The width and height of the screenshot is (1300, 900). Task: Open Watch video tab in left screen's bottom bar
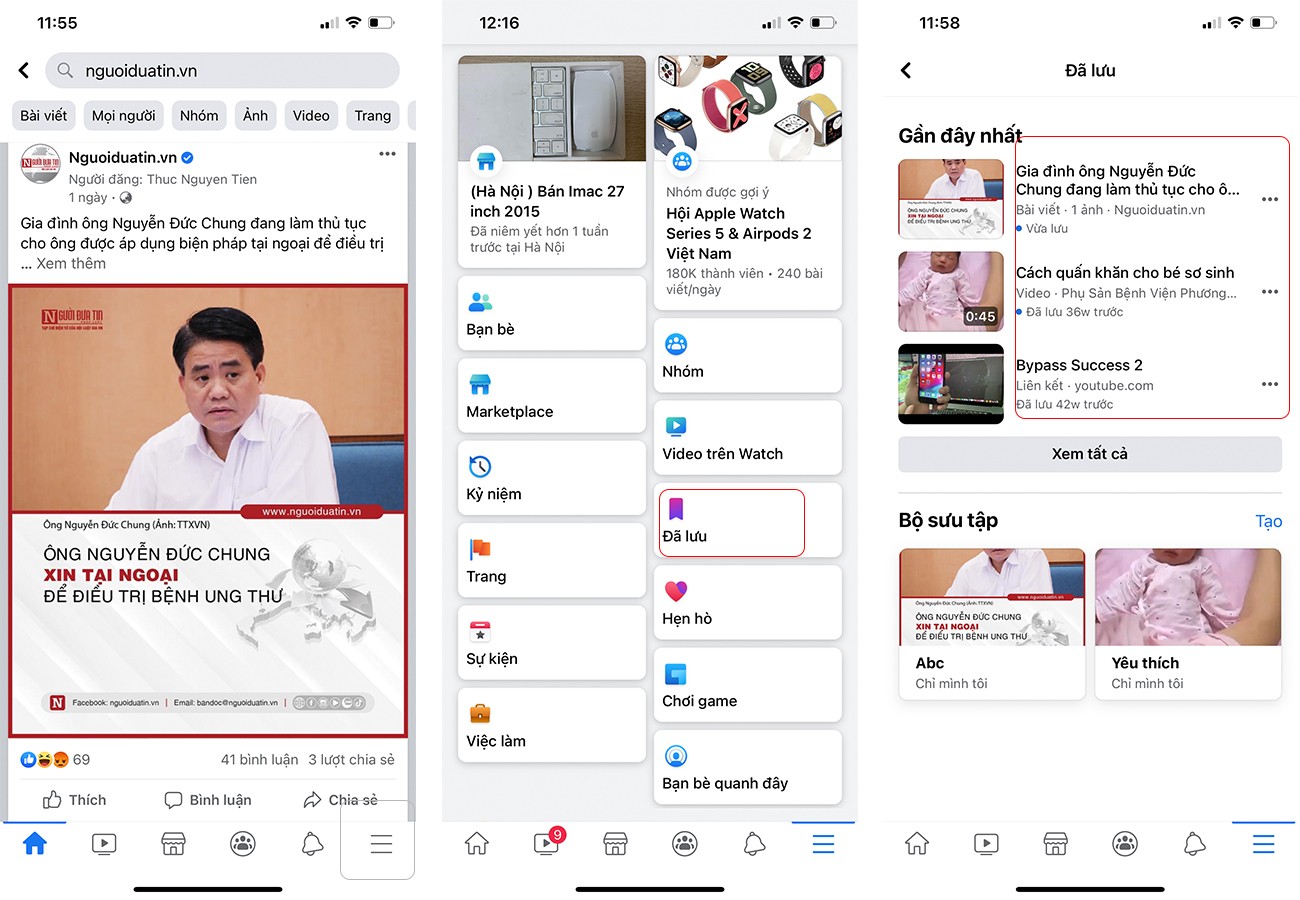point(104,844)
